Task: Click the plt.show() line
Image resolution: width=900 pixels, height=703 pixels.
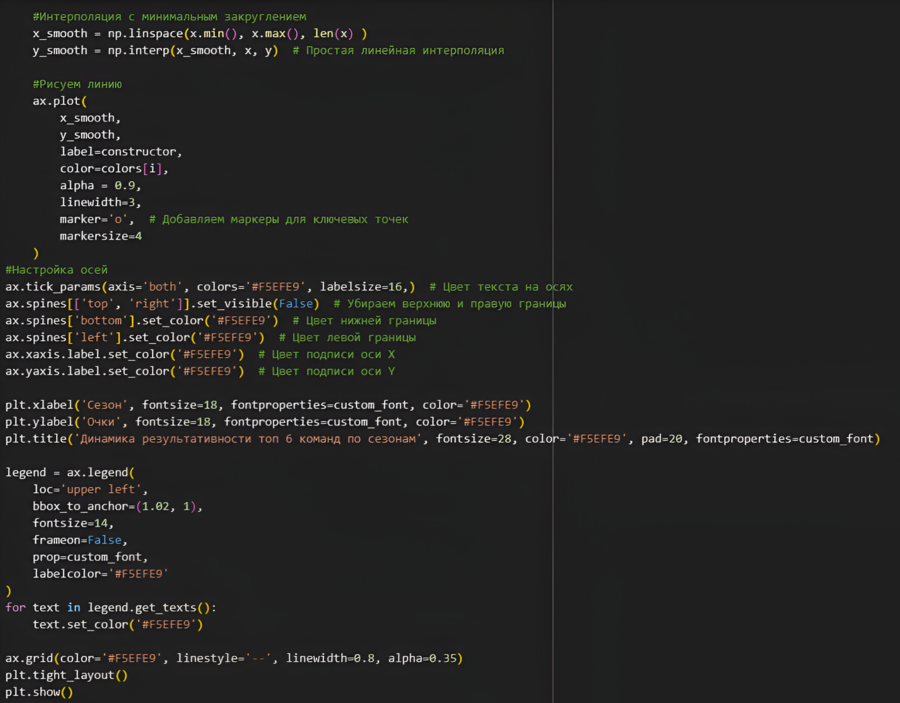Action: pos(39,692)
